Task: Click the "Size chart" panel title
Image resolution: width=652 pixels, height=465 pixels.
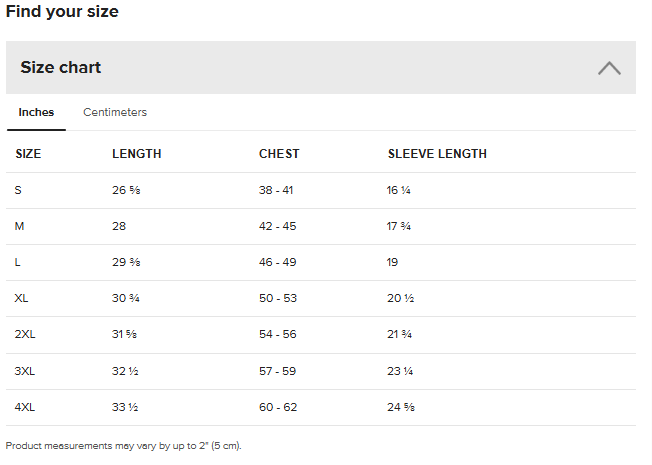Action: coord(61,68)
